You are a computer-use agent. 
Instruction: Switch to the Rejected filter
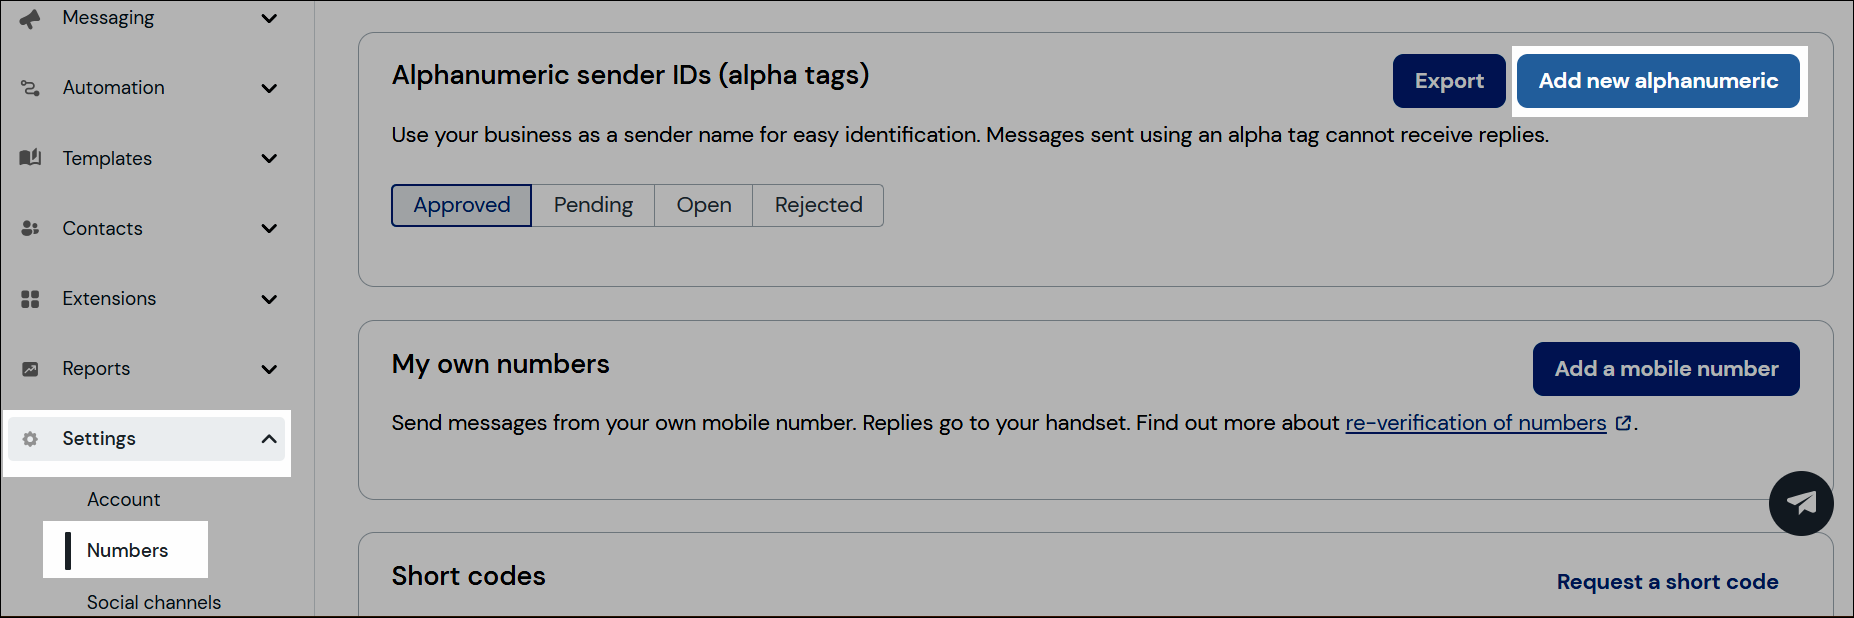click(818, 205)
